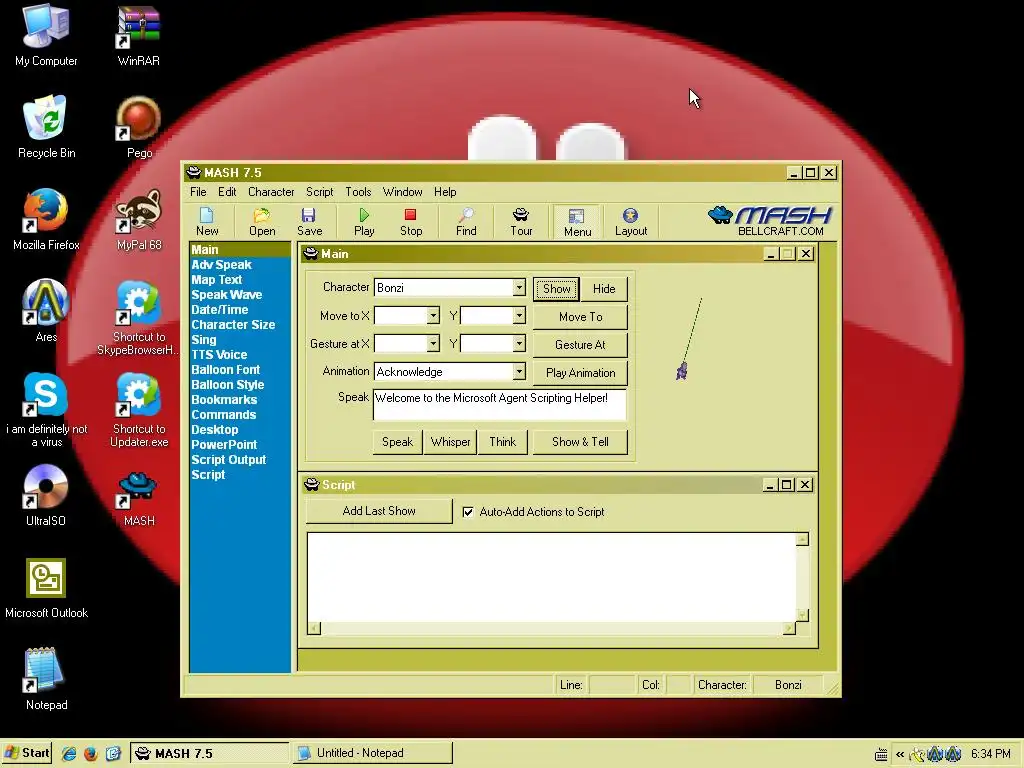Launch the Tour toolbar icon
The height and width of the screenshot is (768, 1024).
521,221
